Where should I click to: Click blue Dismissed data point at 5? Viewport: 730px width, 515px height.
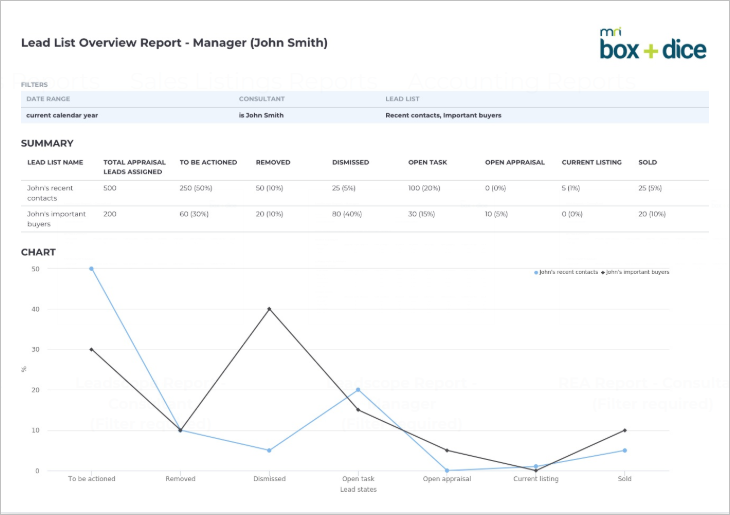tap(269, 450)
